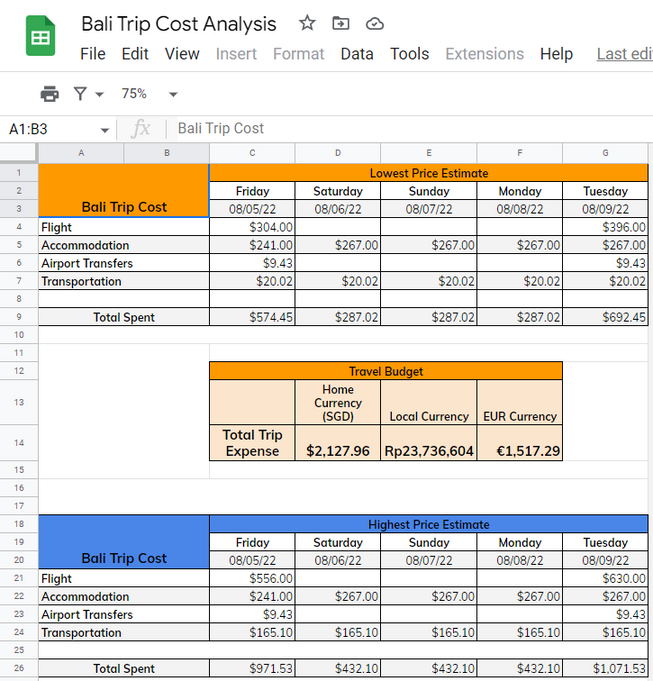
Task: Open the File menu
Action: pyautogui.click(x=93, y=54)
